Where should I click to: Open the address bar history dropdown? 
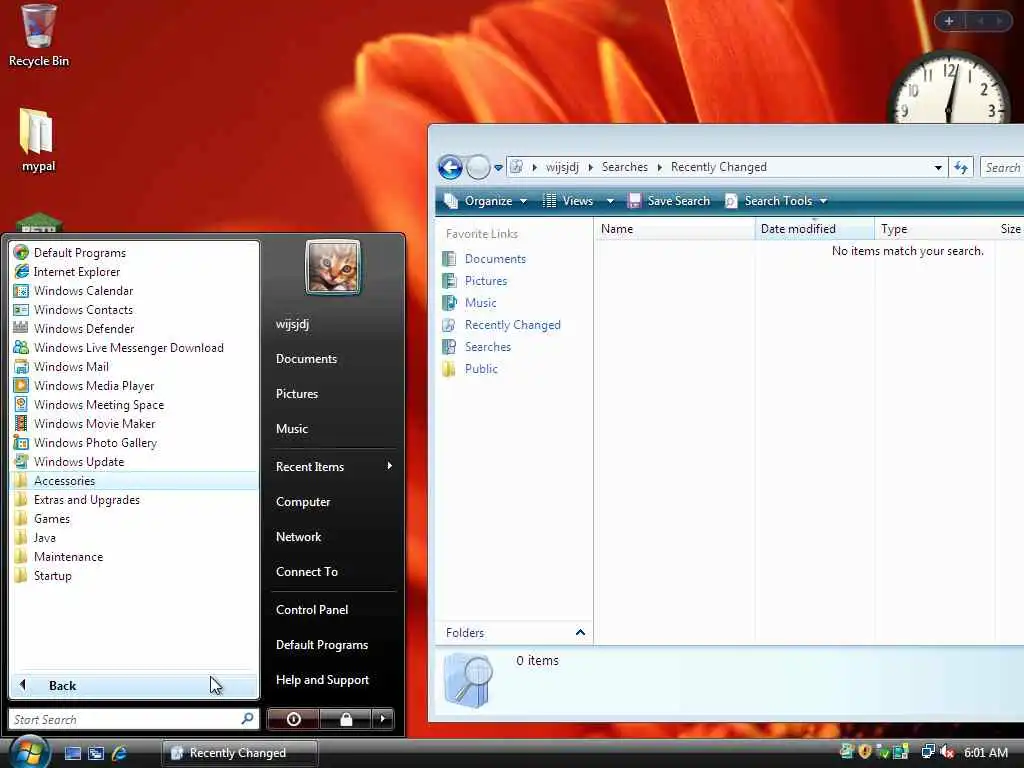click(938, 167)
